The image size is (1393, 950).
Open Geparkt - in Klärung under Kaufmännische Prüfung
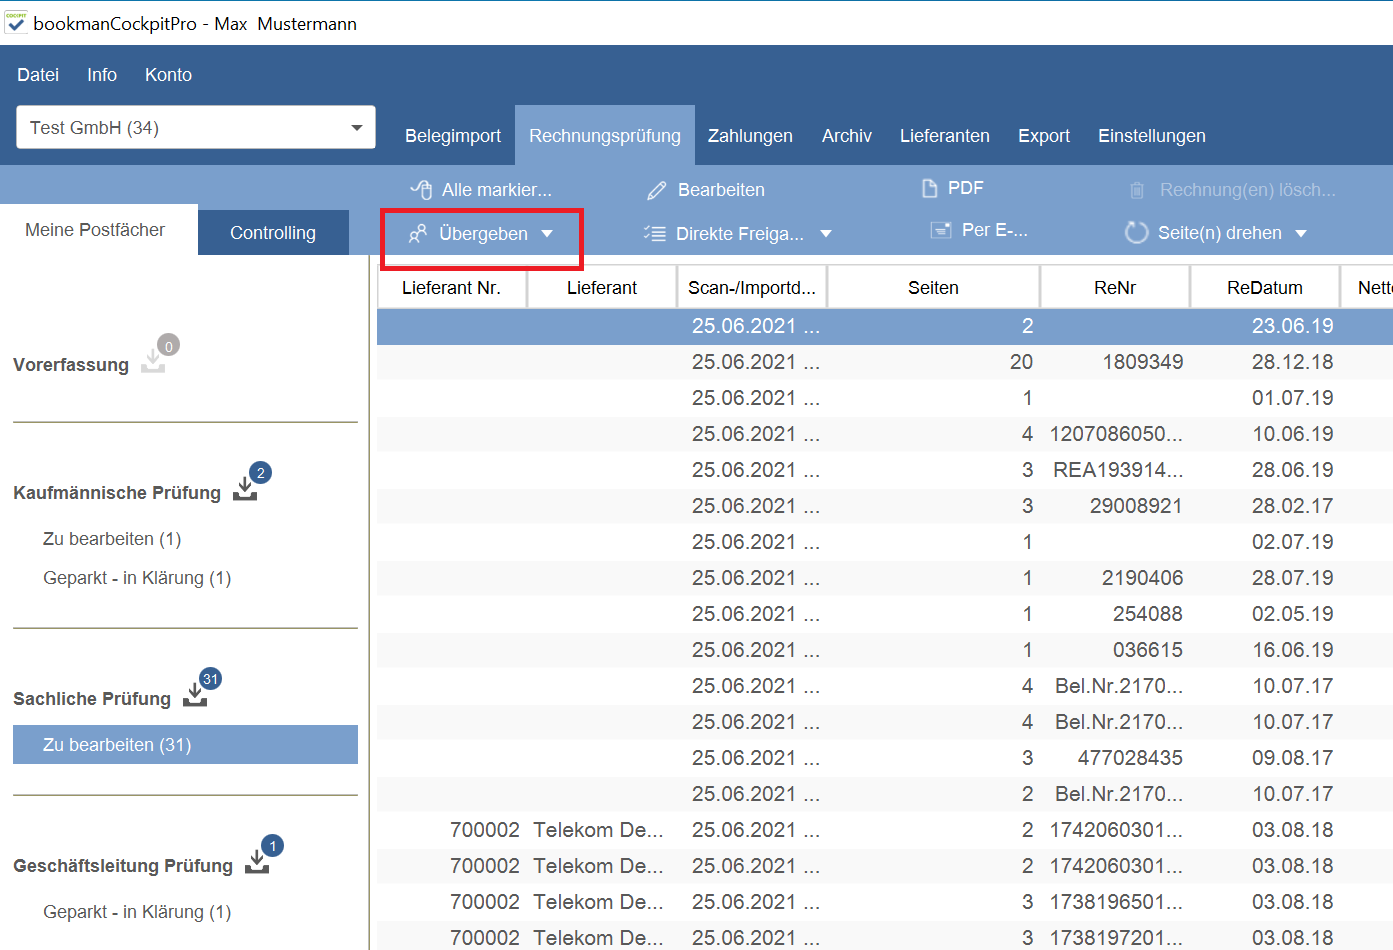pyautogui.click(x=137, y=578)
